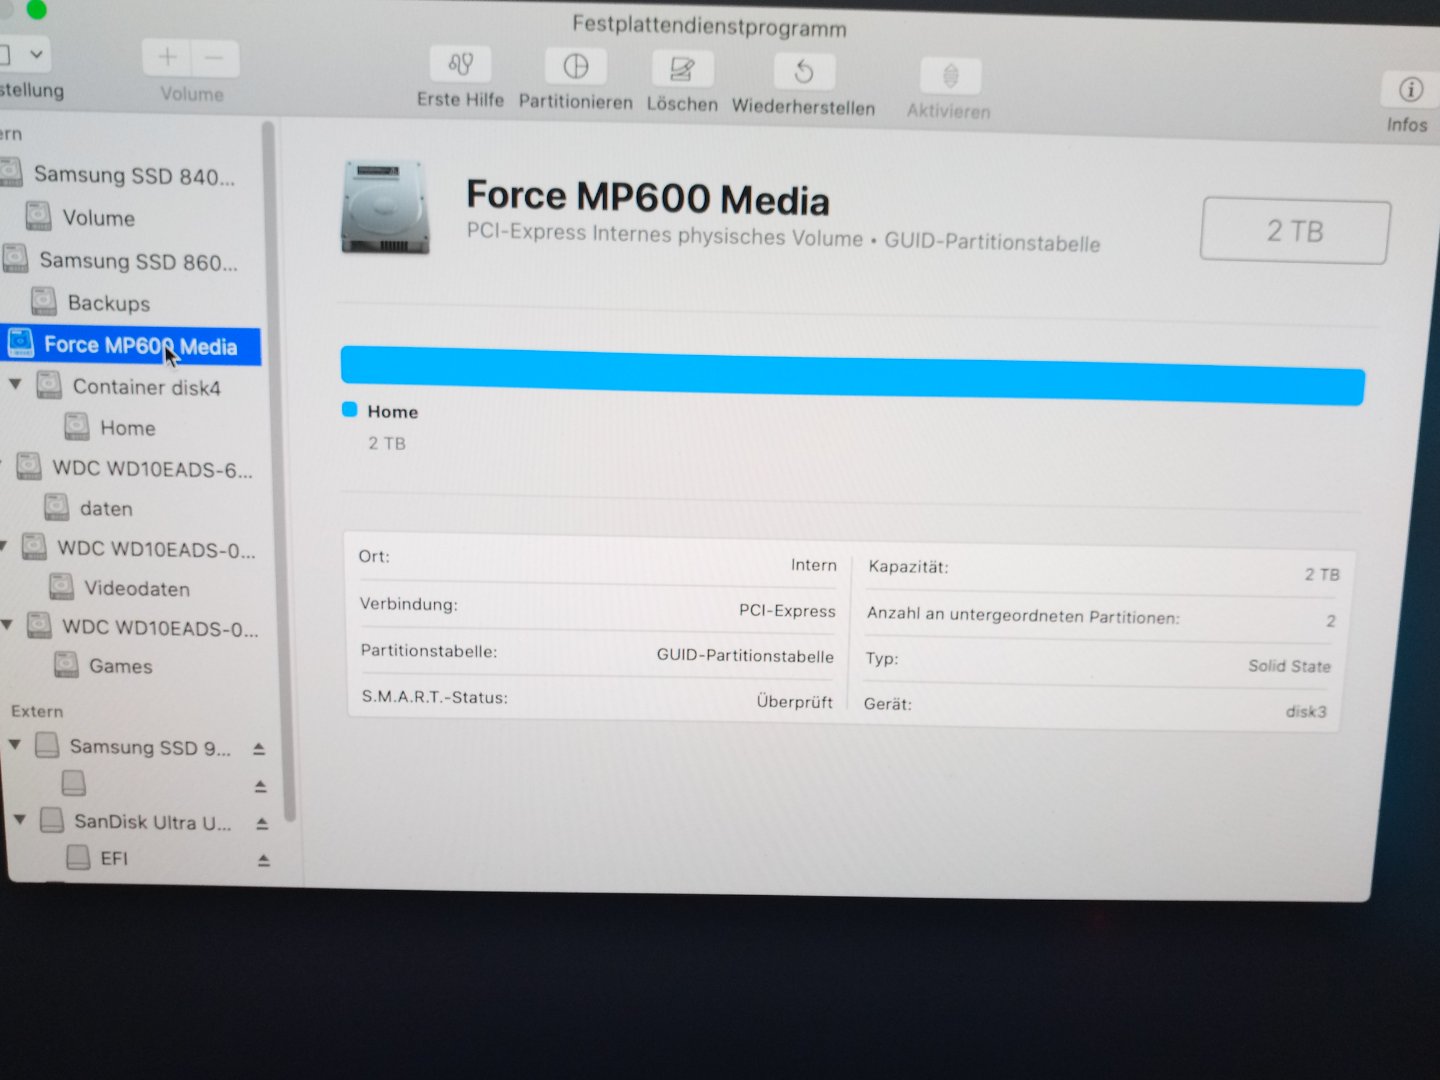Viewport: 1440px width, 1080px height.
Task: Click the partition count value 2
Action: (x=1331, y=621)
